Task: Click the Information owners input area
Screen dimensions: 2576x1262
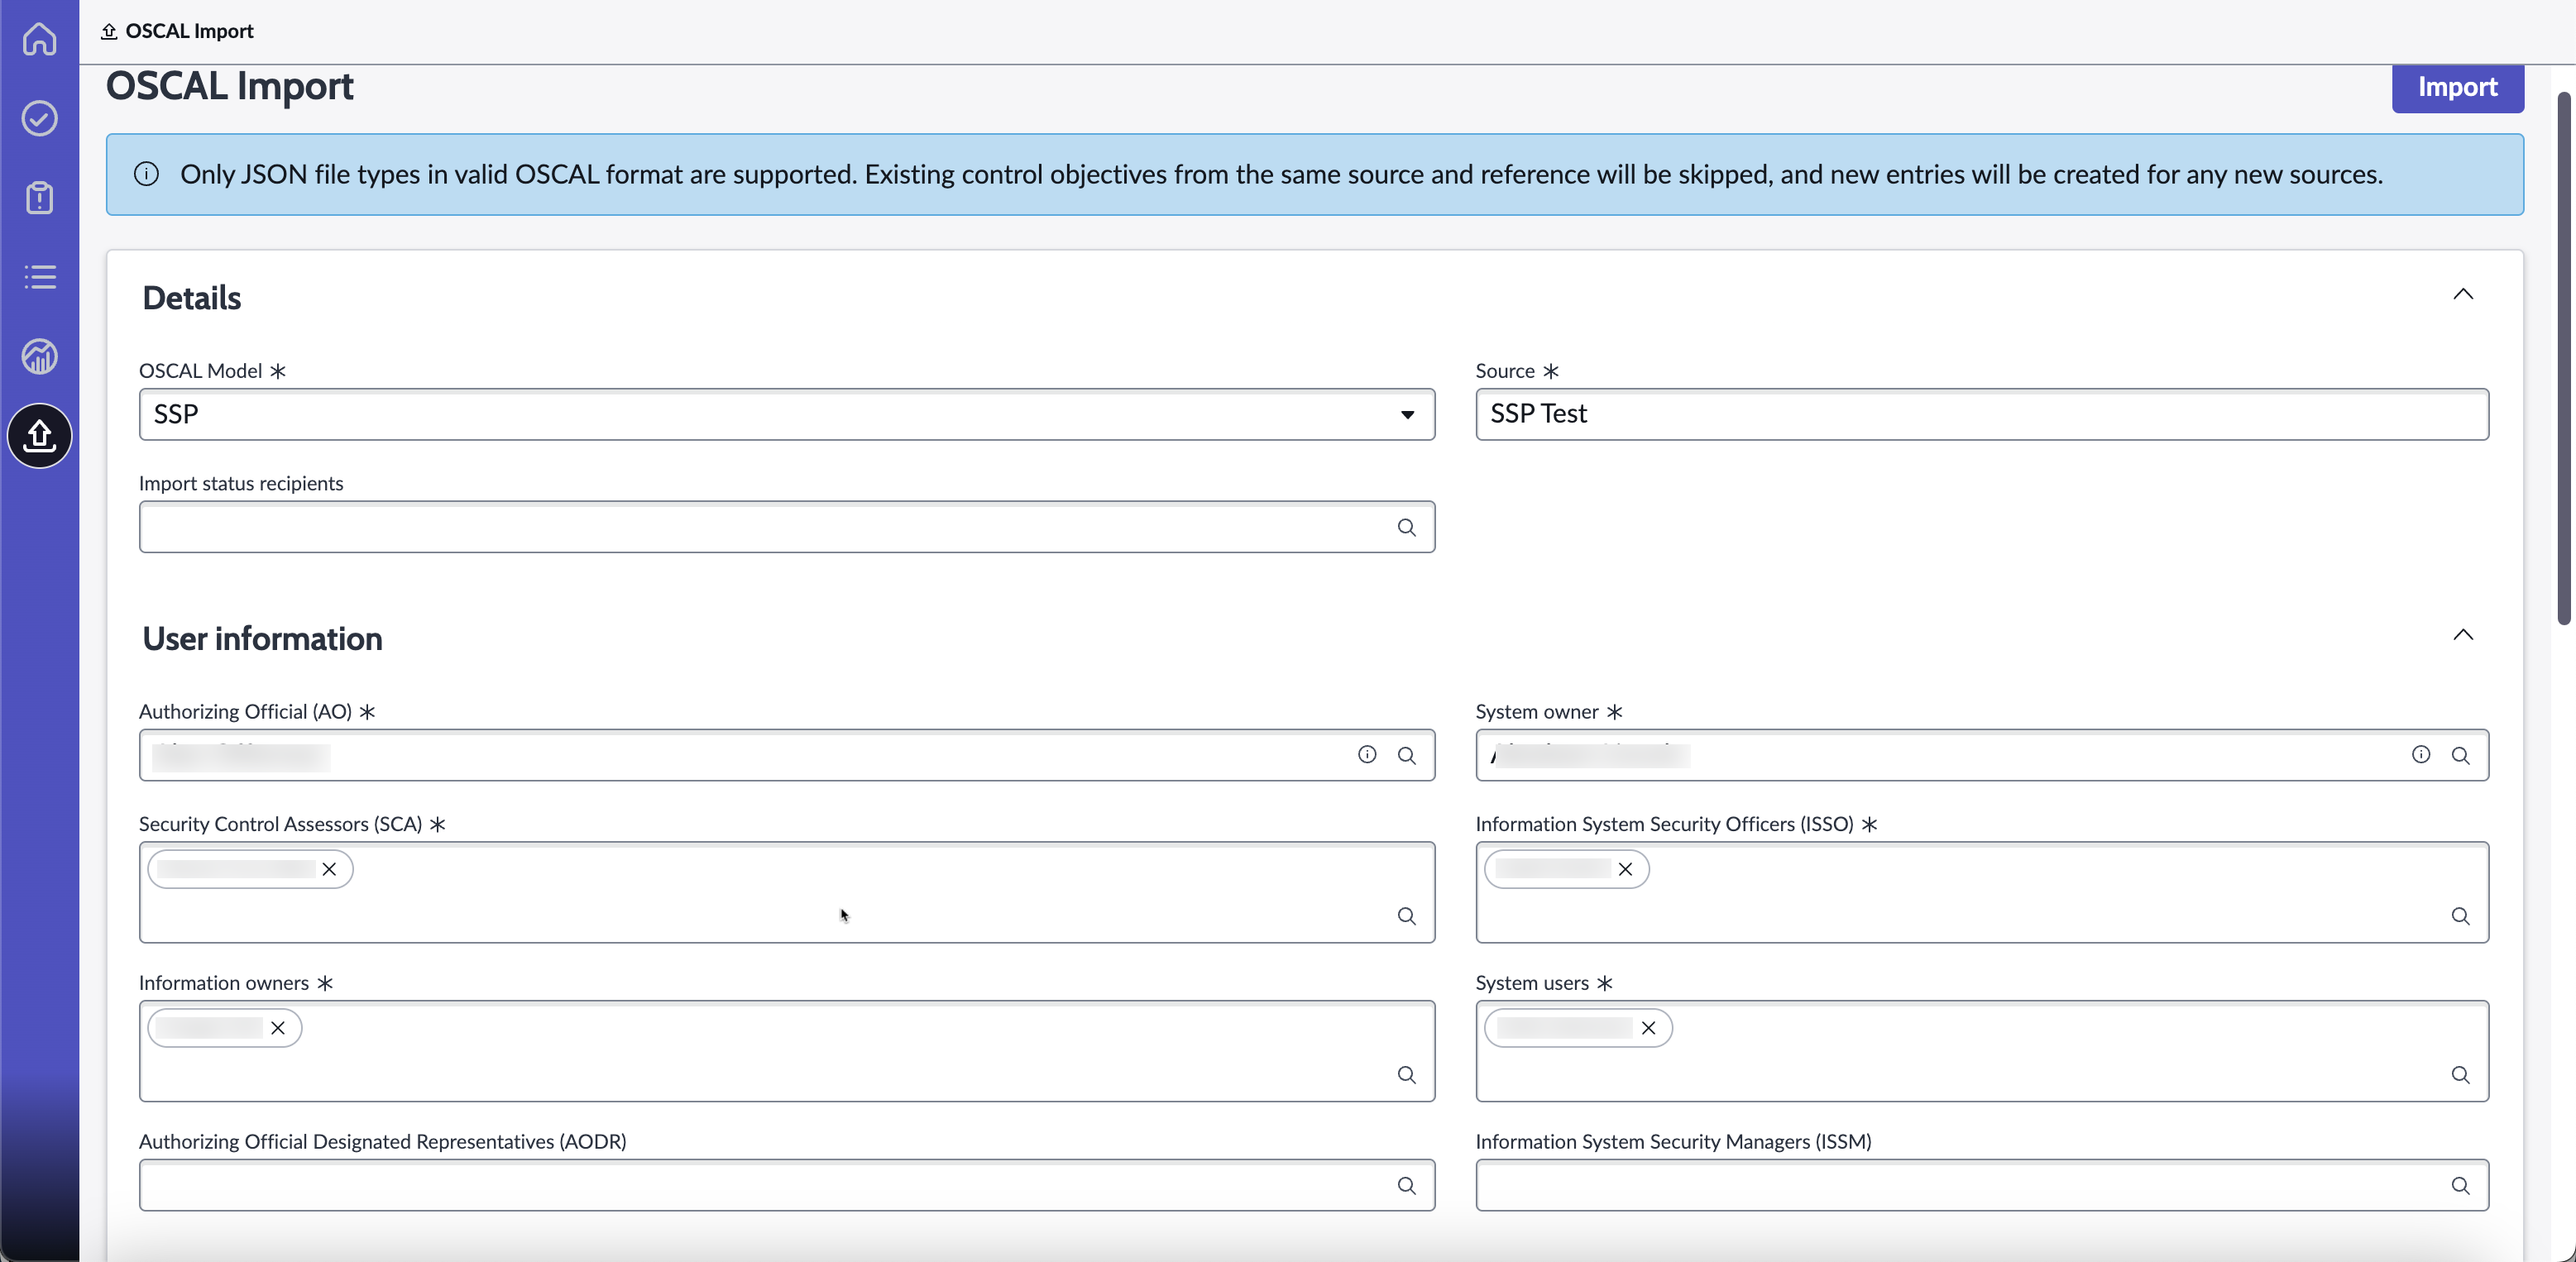Action: click(x=786, y=1051)
